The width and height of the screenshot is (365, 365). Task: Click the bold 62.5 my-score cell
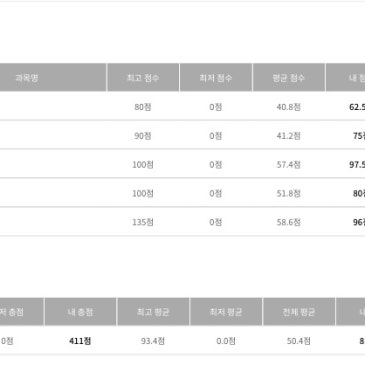[357, 107]
